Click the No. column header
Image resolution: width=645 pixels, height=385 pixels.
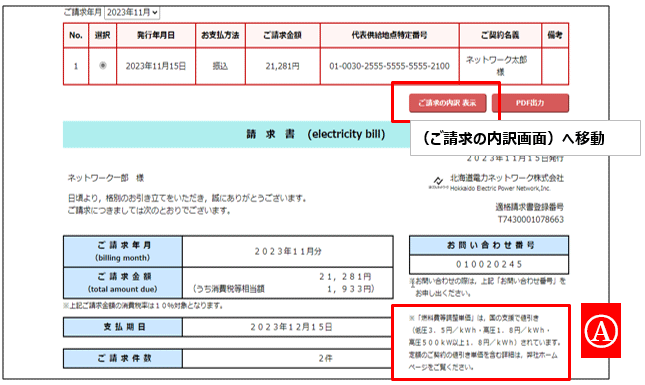76,35
